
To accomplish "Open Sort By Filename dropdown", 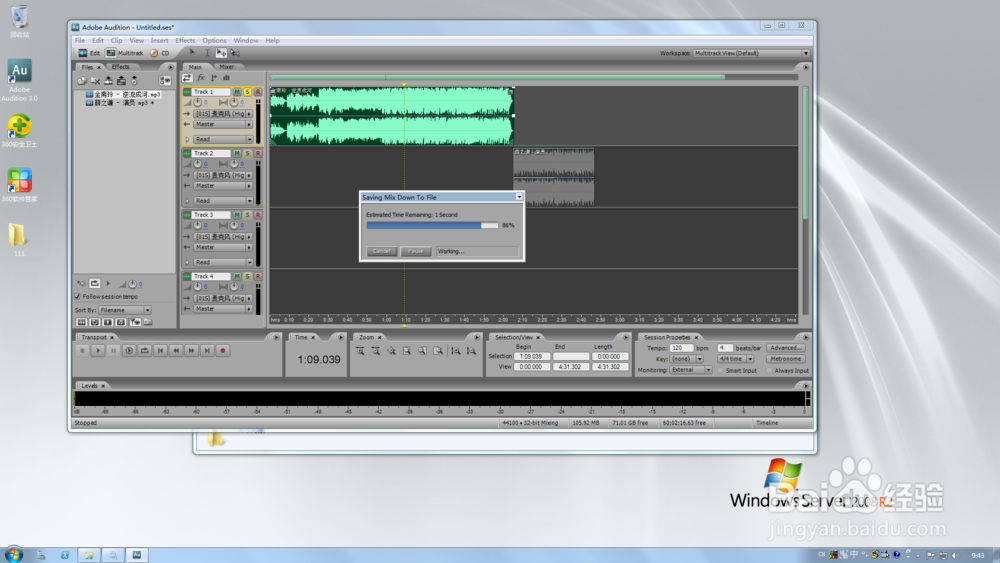I will 125,310.
